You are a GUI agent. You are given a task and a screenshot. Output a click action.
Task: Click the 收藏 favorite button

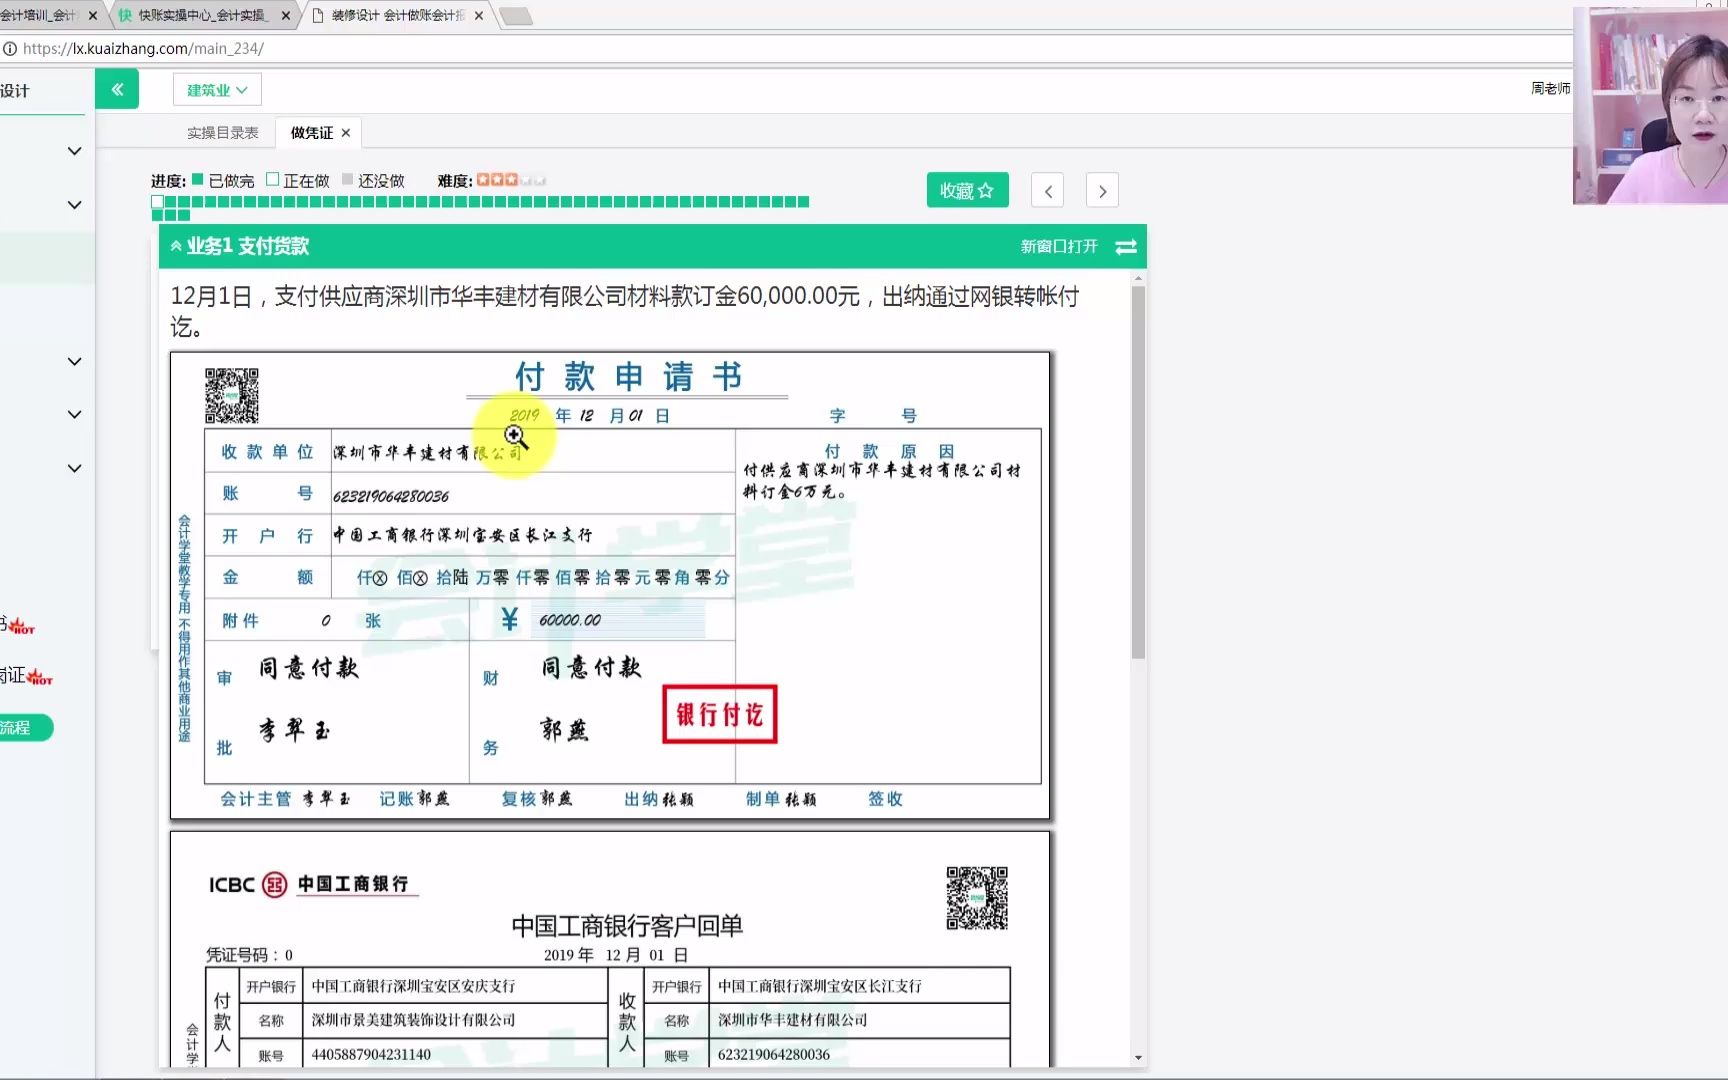pyautogui.click(x=967, y=190)
